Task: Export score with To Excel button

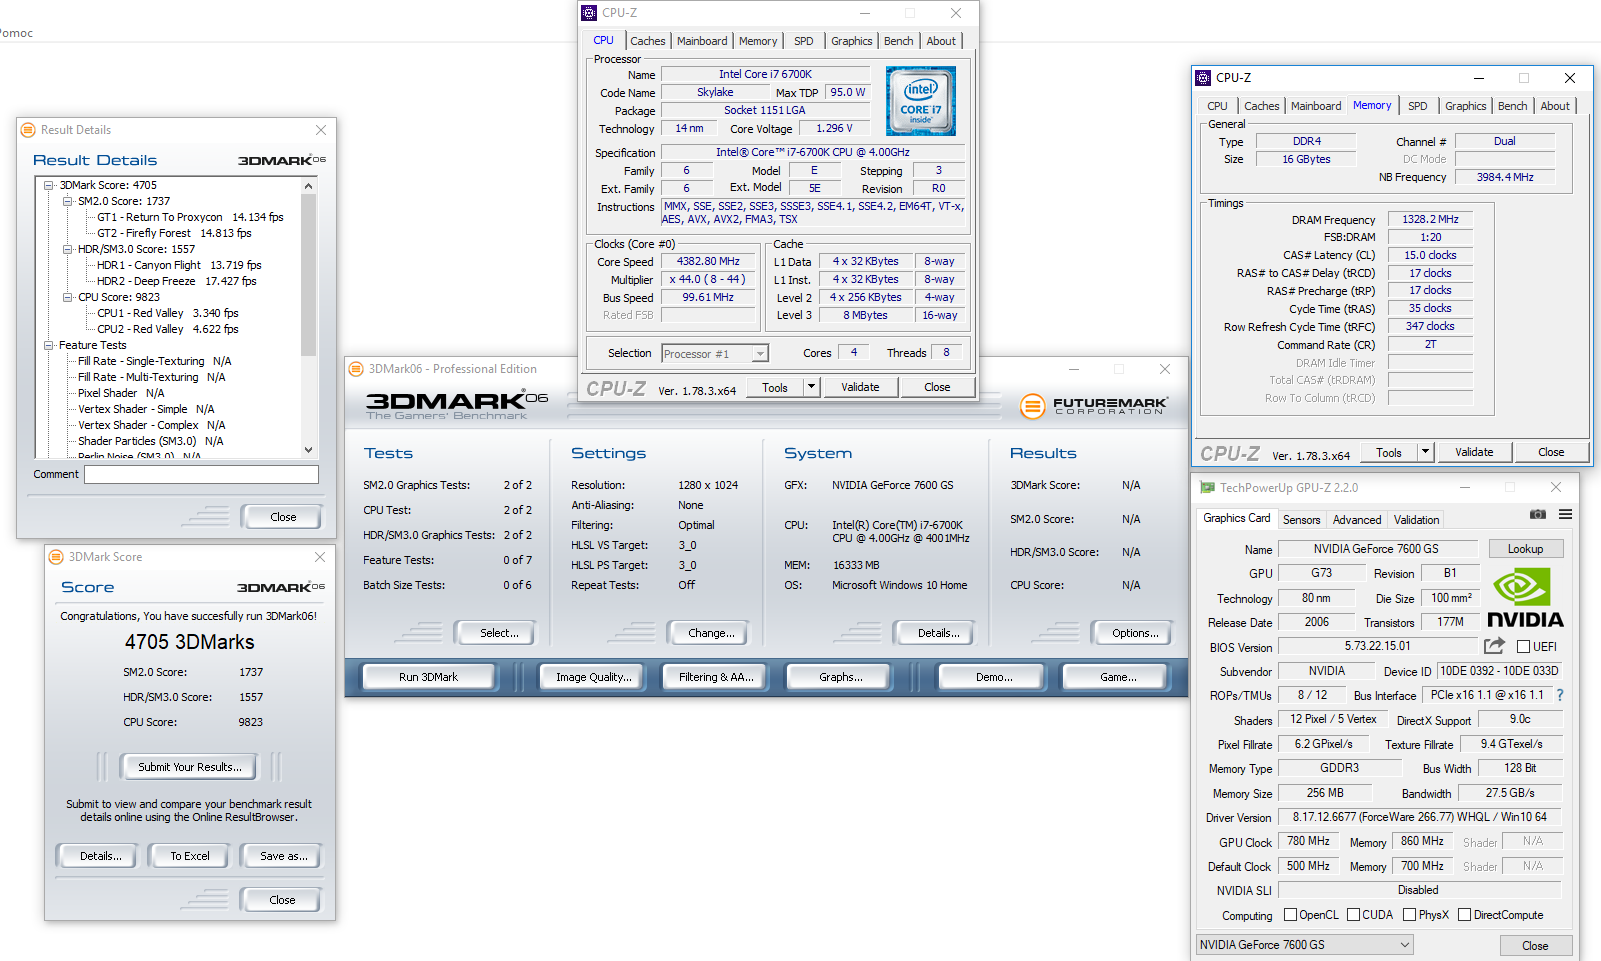Action: (190, 856)
